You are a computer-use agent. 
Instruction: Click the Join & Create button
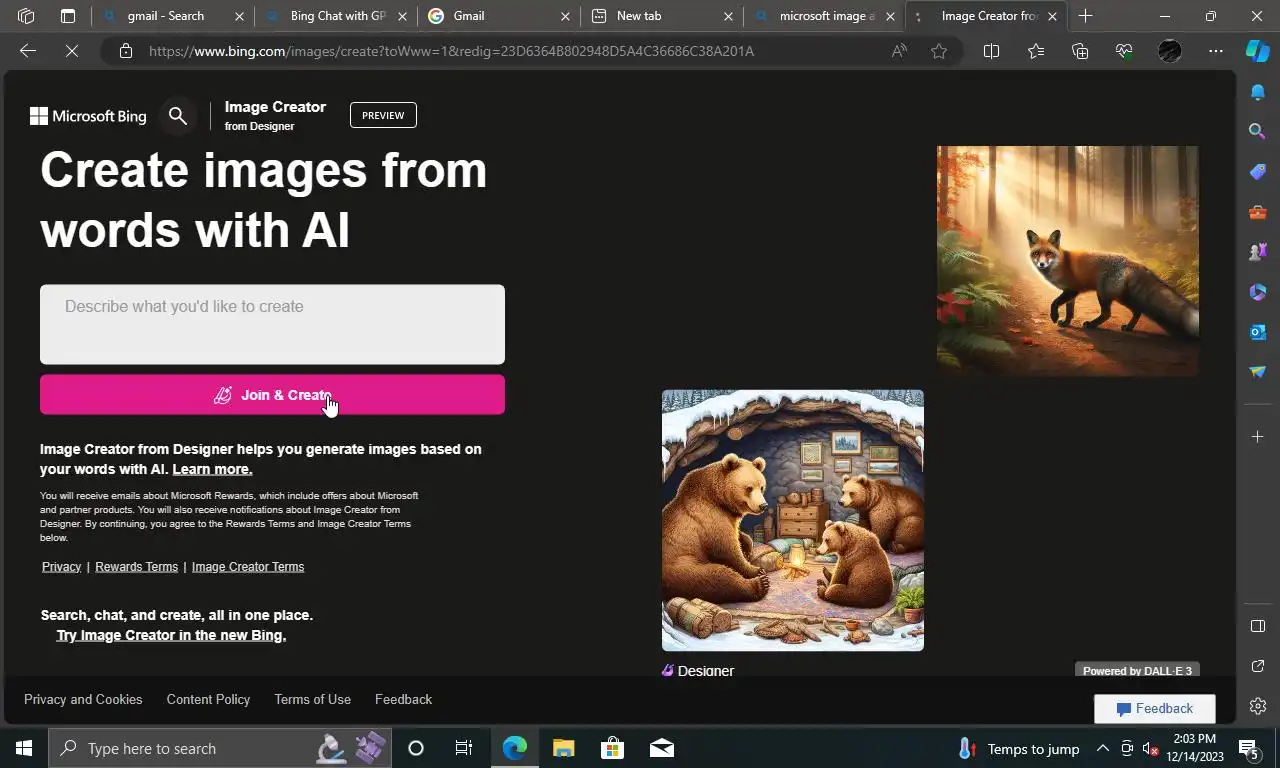272,395
